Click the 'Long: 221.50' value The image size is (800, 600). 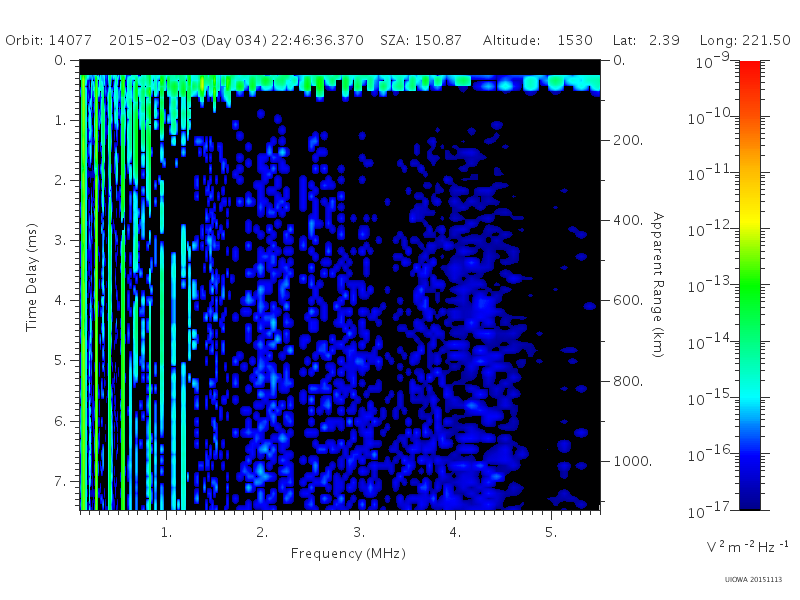745,40
